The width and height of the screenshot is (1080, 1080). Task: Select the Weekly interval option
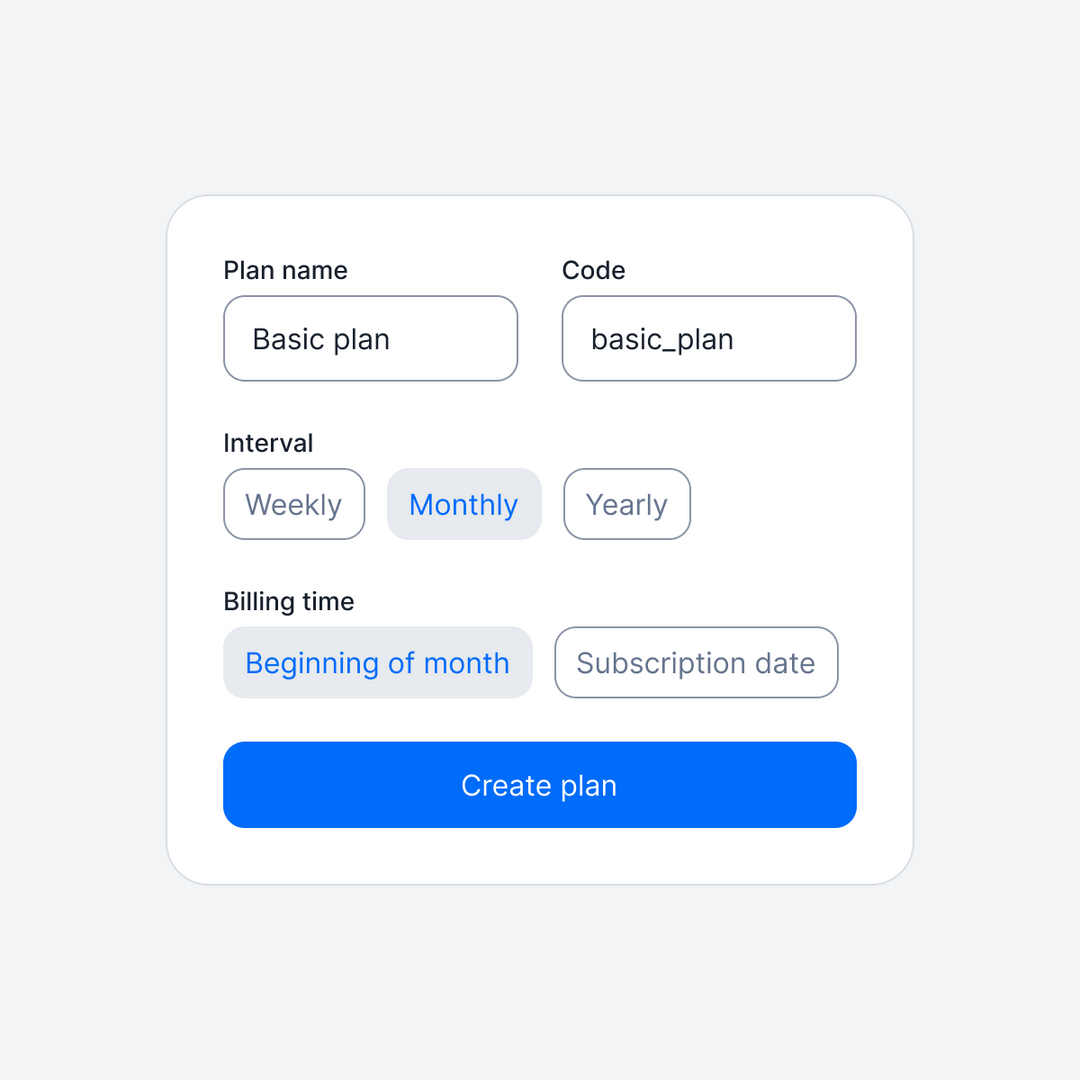294,504
